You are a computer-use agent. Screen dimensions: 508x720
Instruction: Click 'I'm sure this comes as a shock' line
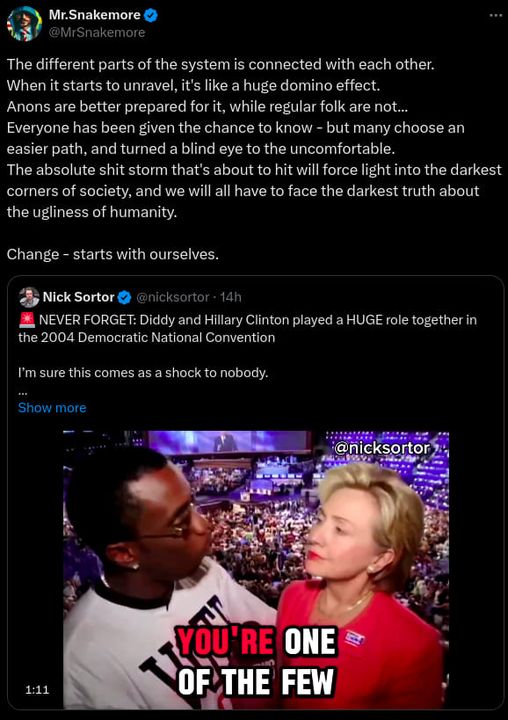[x=143, y=372]
